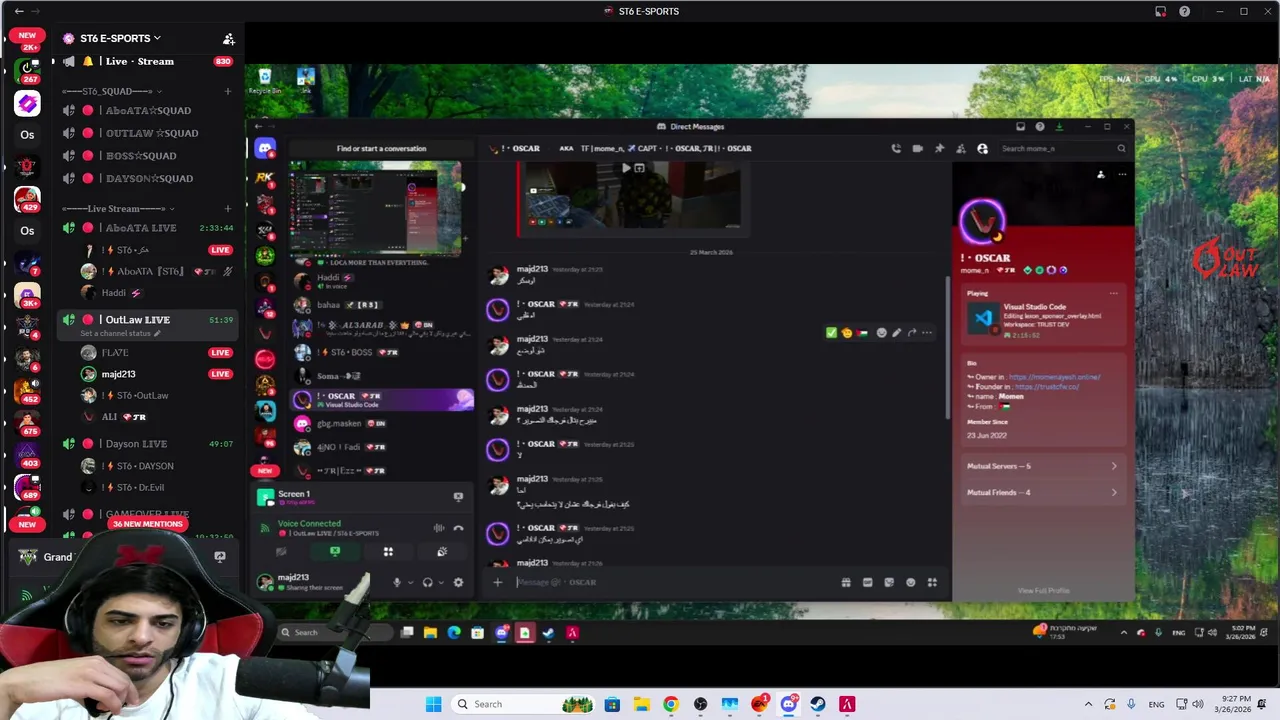This screenshot has width=1280, height=720.
Task: Jump to 36 NEW MENTIONS pill
Action: click(148, 524)
